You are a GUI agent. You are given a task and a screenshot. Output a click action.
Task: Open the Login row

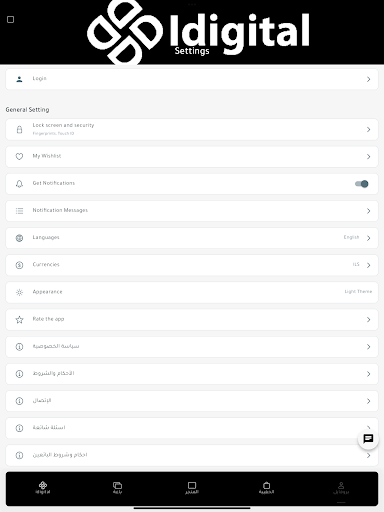tap(192, 79)
